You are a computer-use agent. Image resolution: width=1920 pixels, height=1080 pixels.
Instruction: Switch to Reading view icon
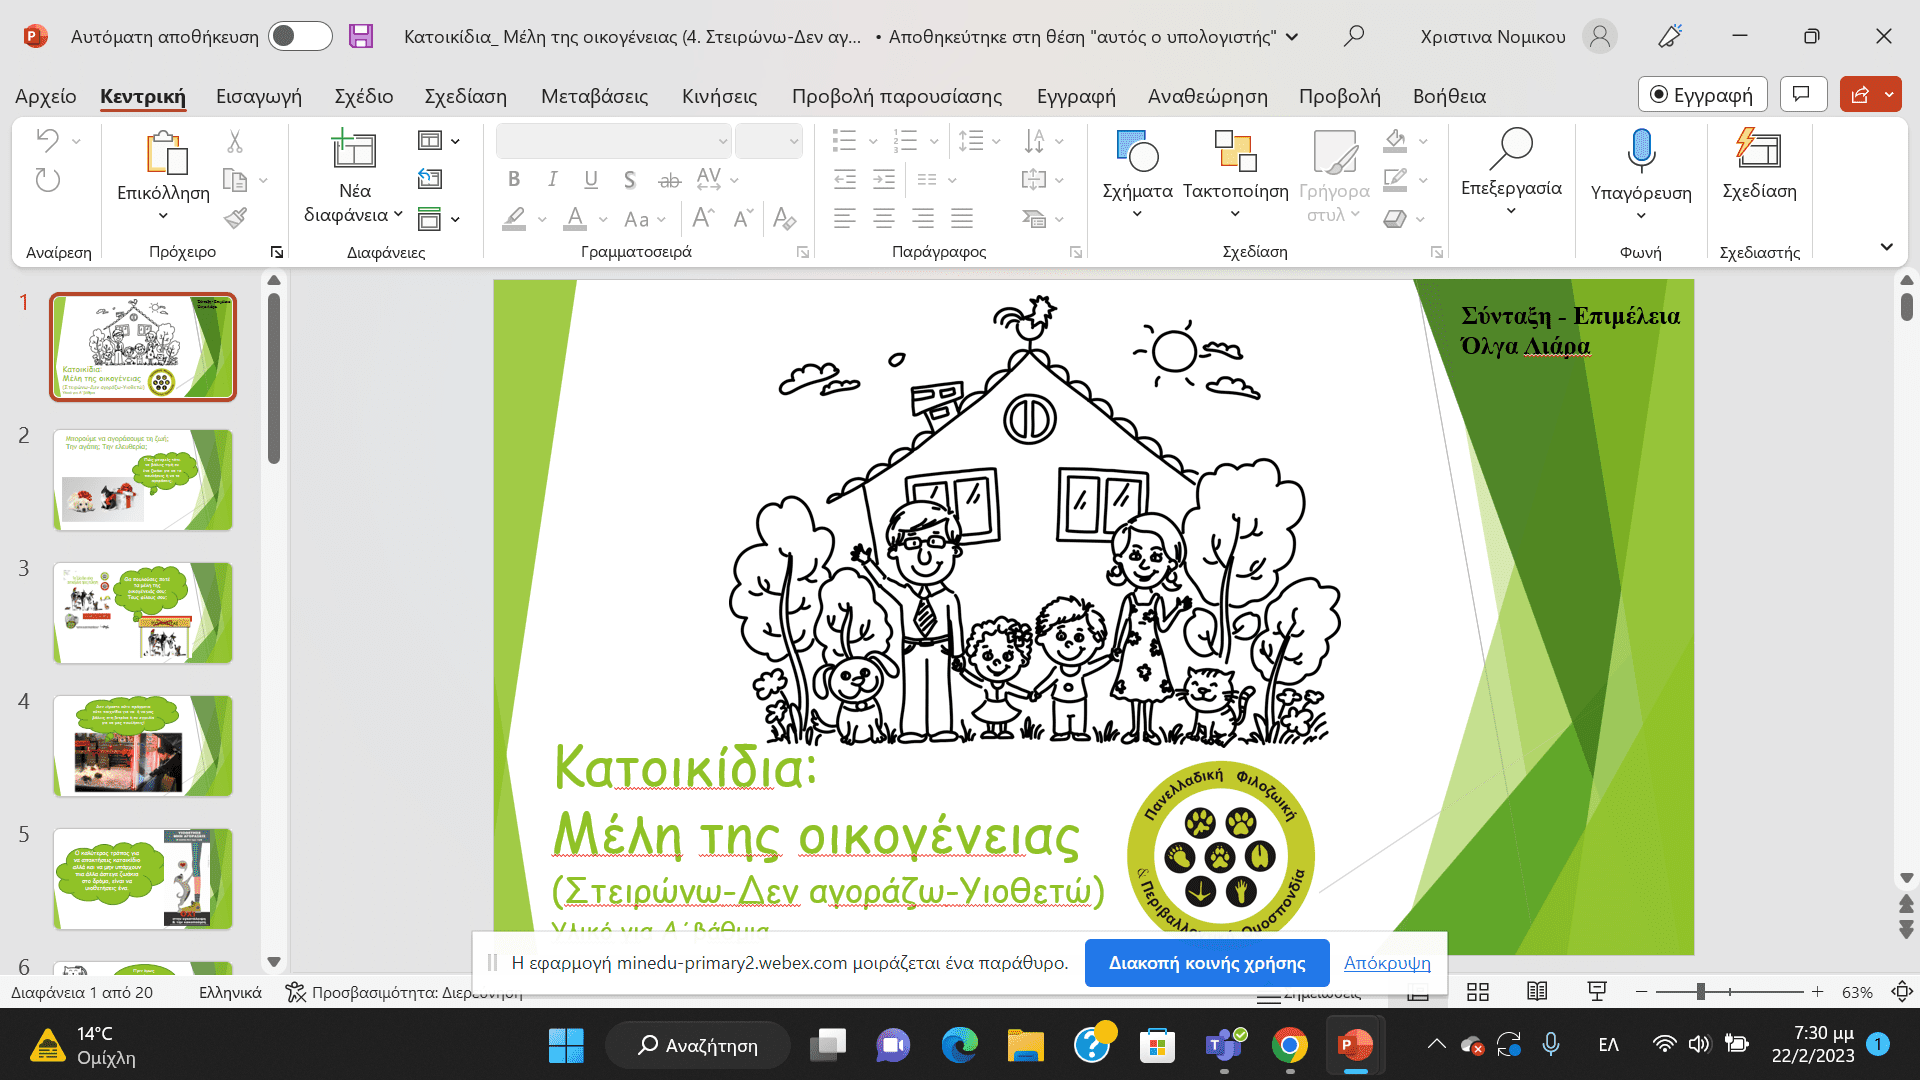click(1537, 992)
